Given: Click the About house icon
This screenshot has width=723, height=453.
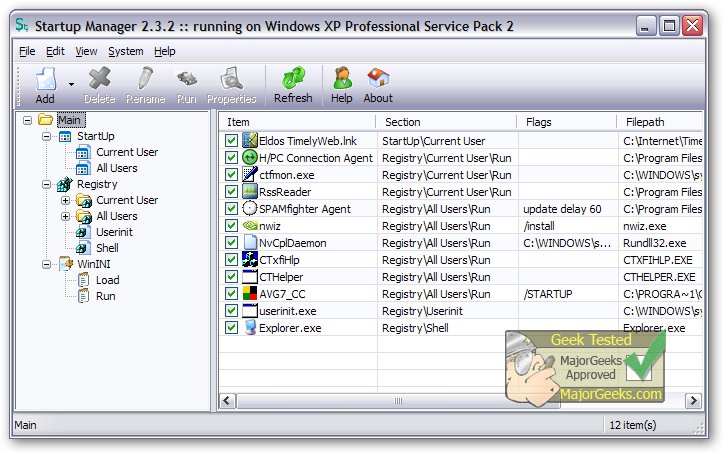Looking at the screenshot, I should click(378, 77).
